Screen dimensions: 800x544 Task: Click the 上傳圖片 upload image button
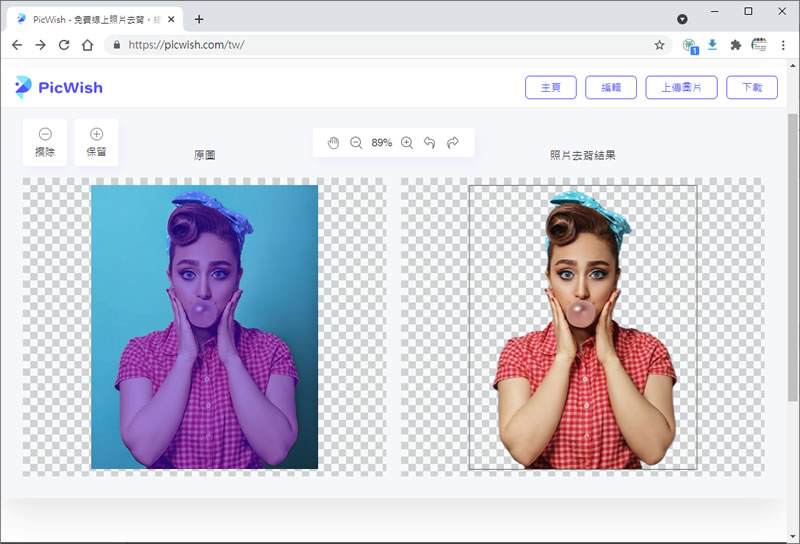tap(681, 88)
